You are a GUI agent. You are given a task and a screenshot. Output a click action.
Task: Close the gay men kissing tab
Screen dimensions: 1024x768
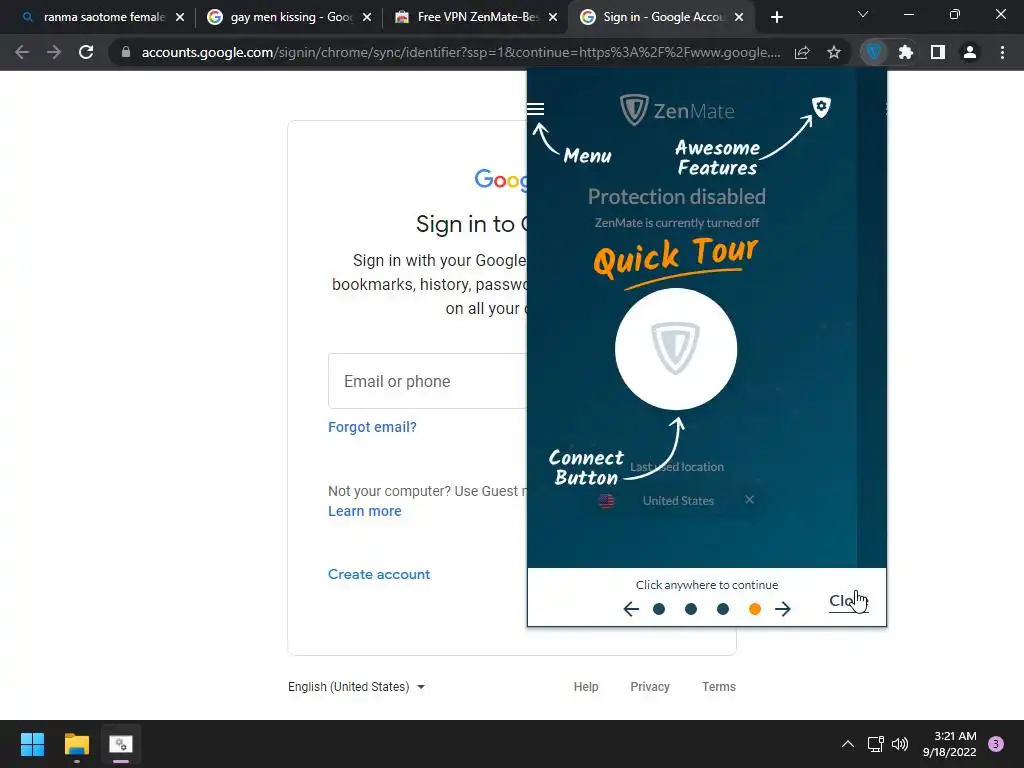[367, 17]
